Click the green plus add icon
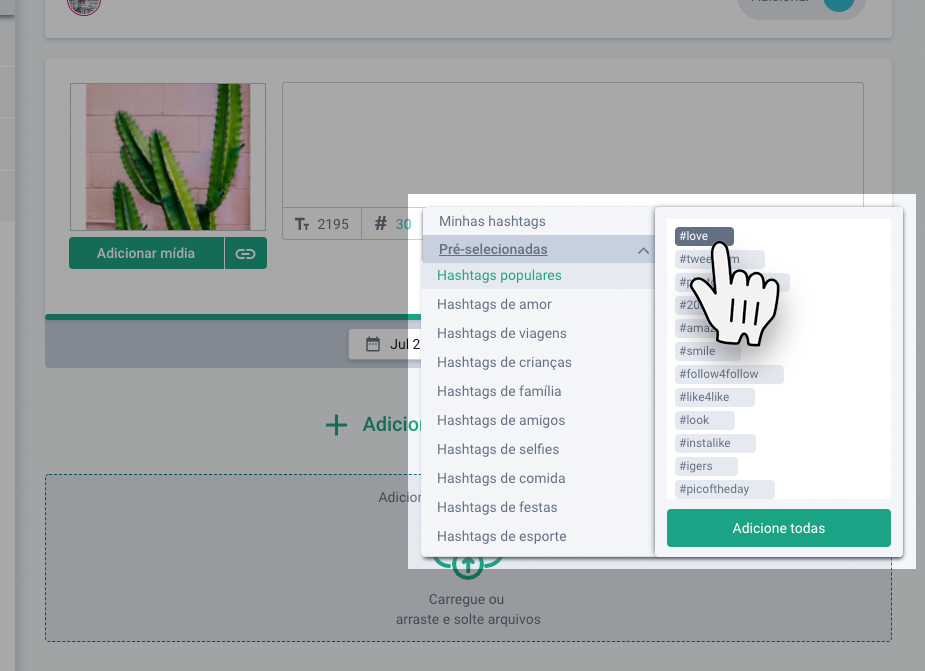925x671 pixels. click(336, 425)
